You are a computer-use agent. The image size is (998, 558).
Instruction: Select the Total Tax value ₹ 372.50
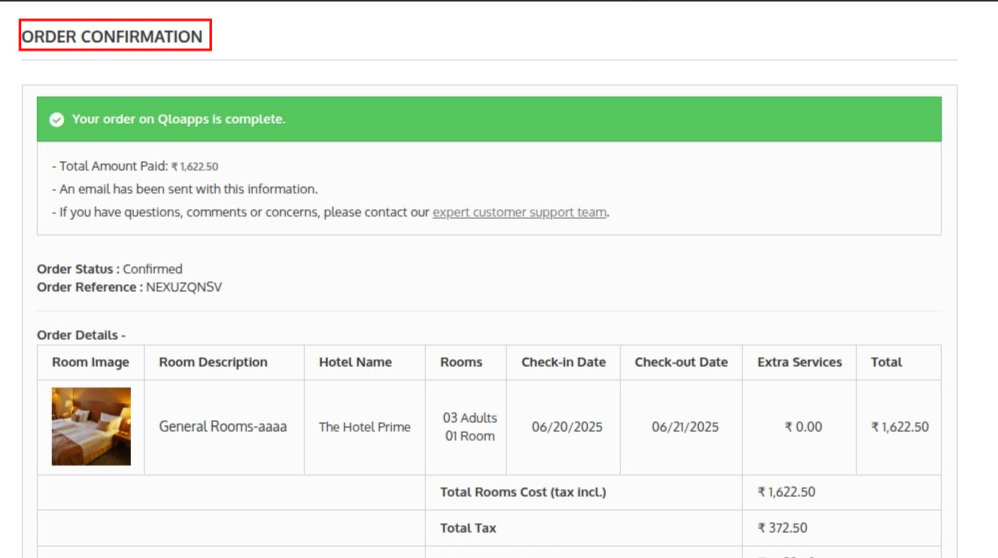(782, 528)
